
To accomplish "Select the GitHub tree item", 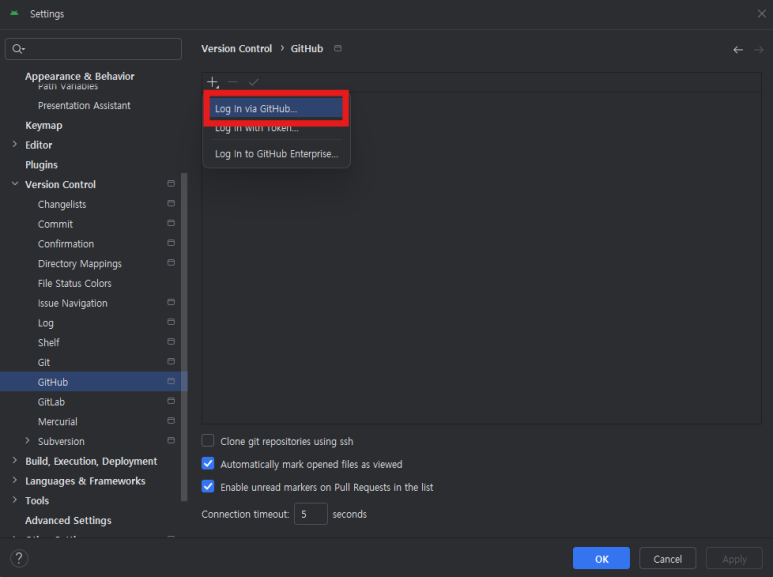I will 93,381.
